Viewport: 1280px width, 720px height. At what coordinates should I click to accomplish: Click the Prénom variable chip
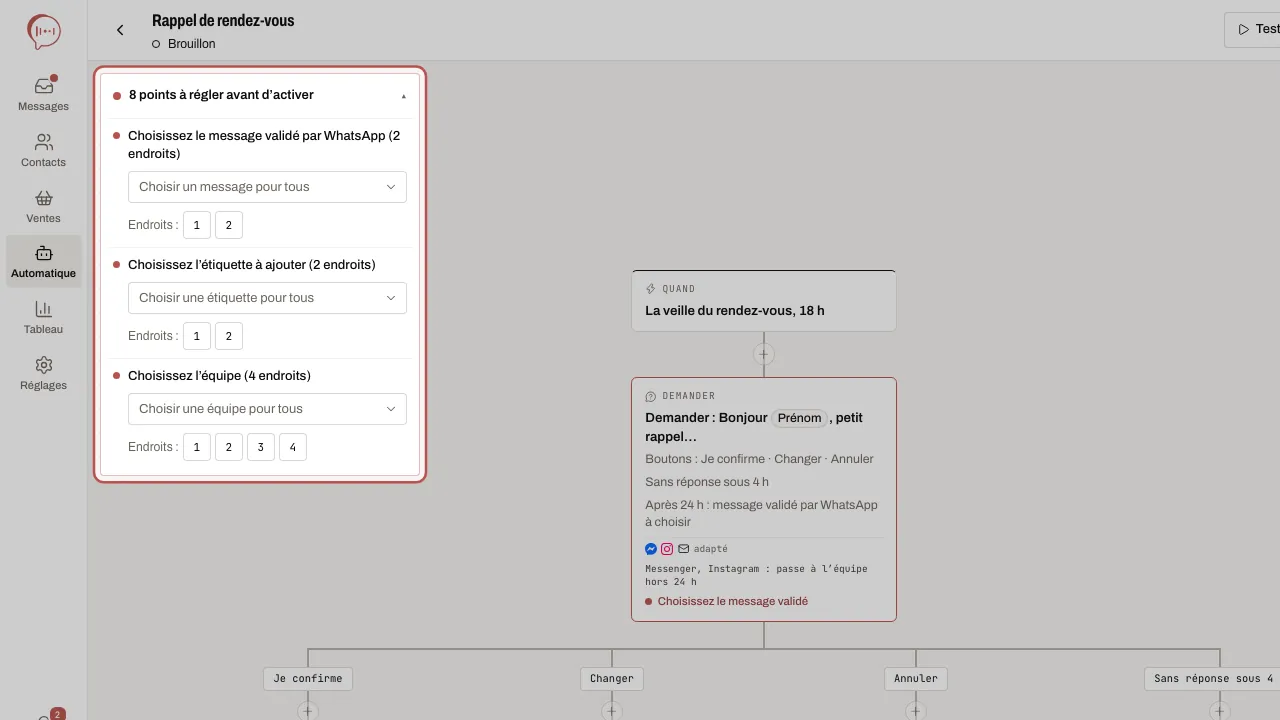[x=800, y=418]
